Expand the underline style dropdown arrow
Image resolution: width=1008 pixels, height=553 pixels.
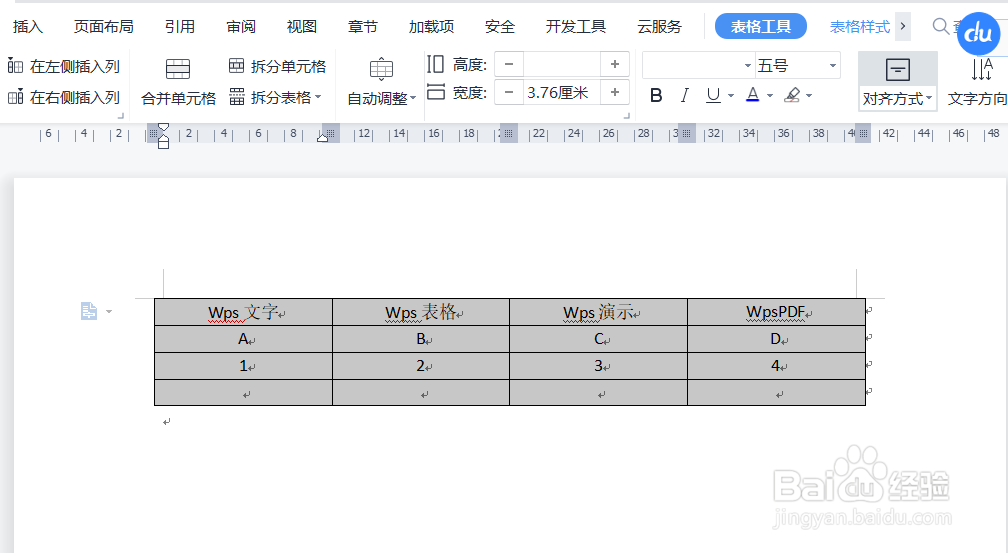coord(731,96)
